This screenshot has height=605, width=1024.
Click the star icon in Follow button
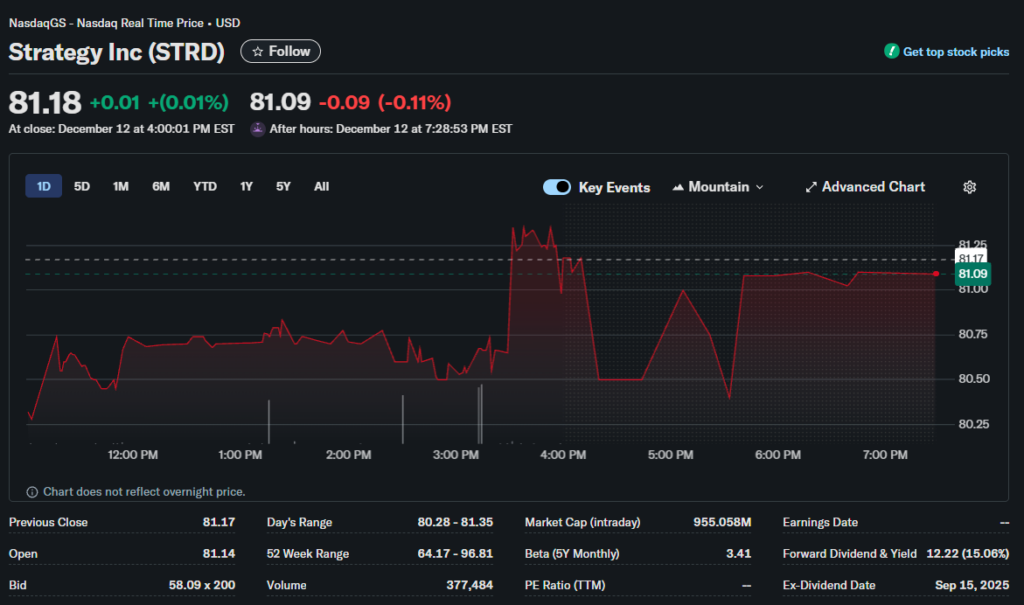coord(257,51)
